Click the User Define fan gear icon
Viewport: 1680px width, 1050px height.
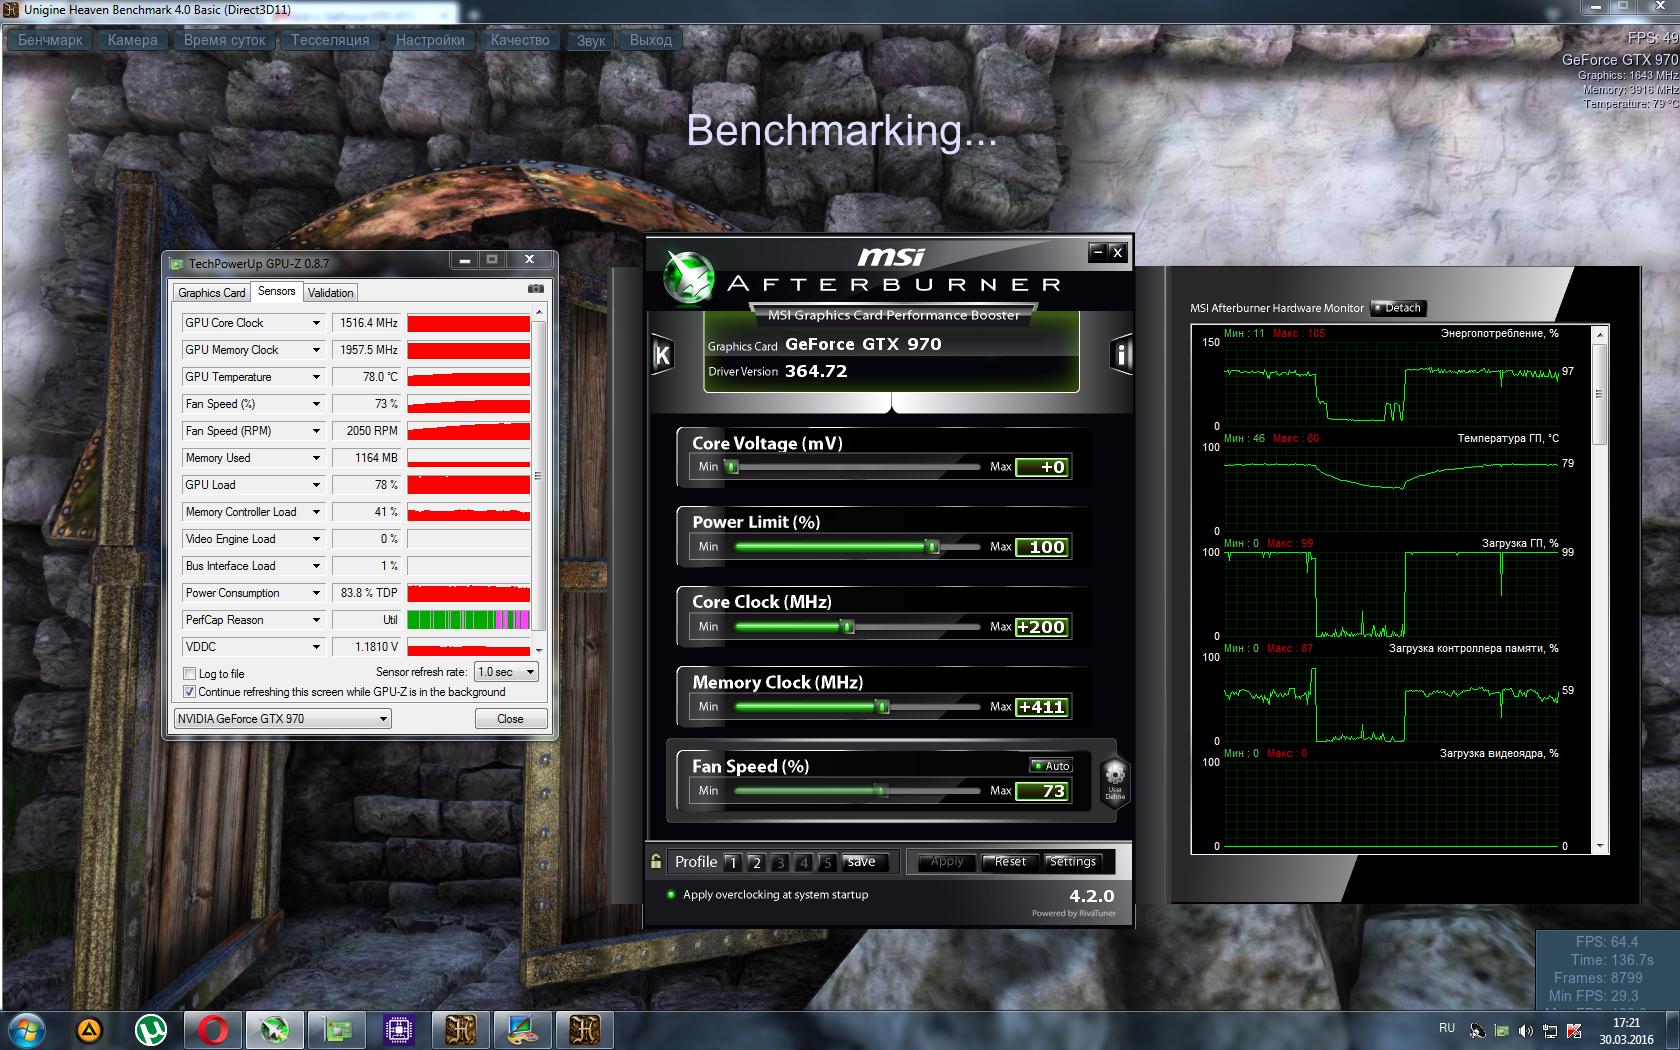coord(1115,780)
